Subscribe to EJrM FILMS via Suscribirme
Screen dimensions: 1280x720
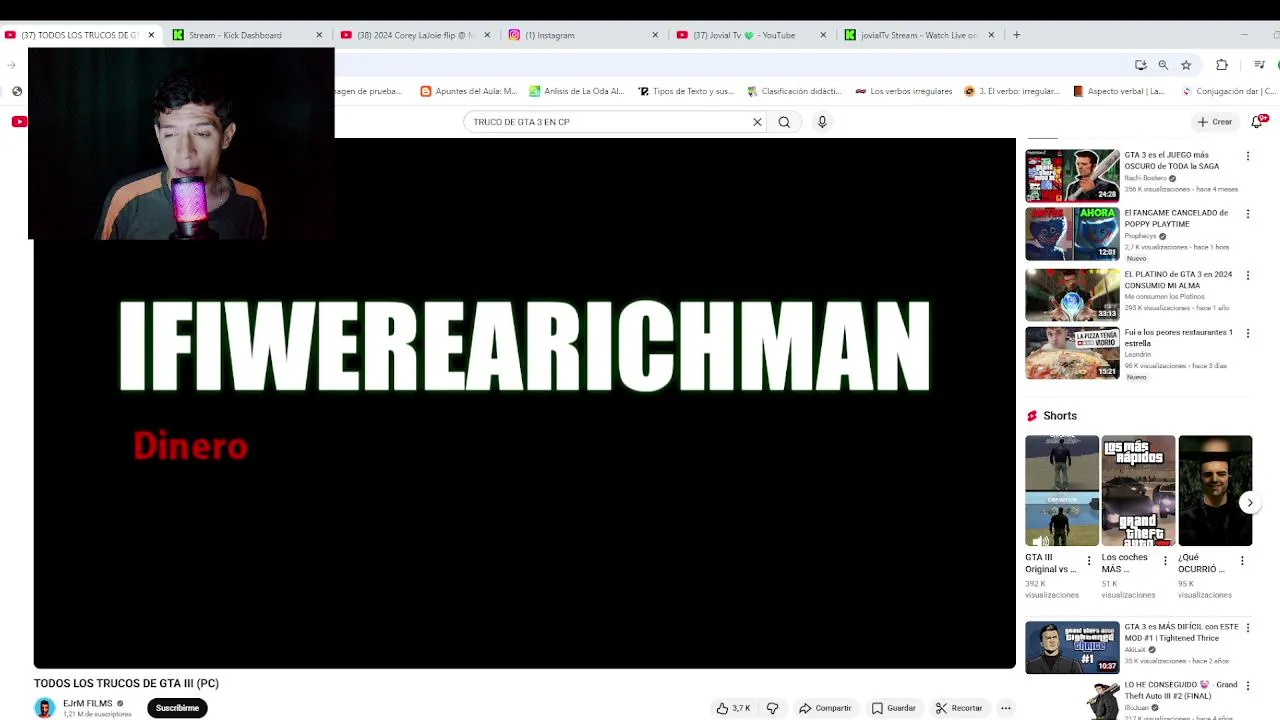coord(177,708)
